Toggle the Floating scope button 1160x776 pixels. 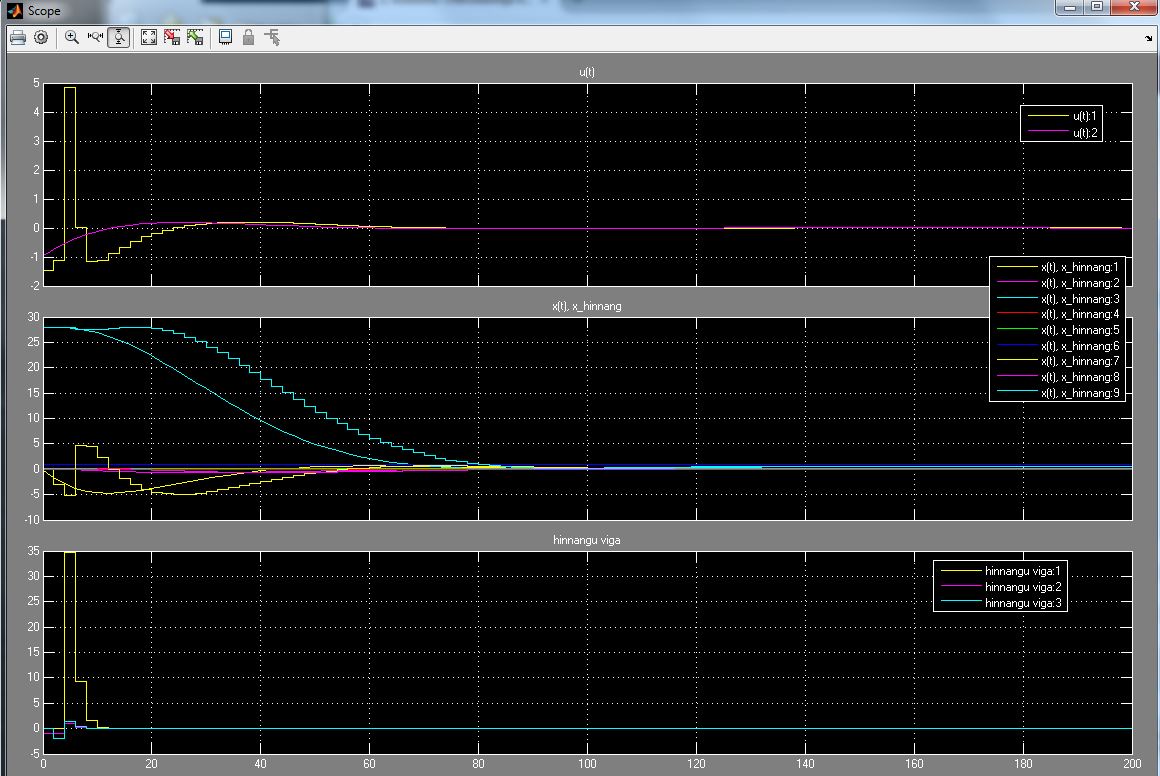click(x=226, y=37)
